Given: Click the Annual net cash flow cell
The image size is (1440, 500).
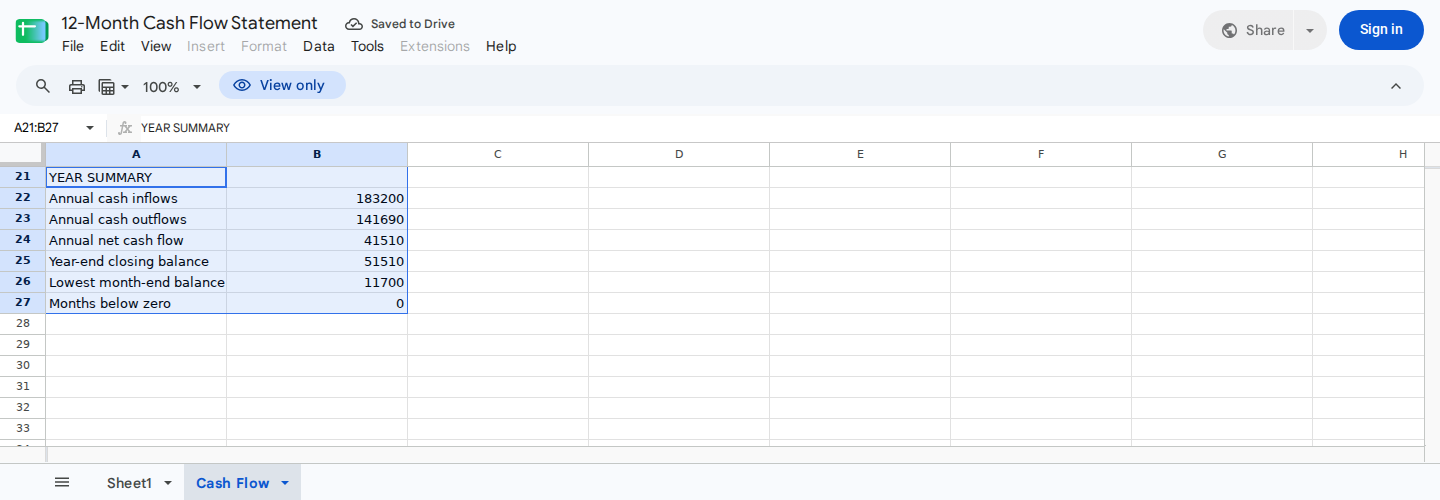Looking at the screenshot, I should point(136,240).
